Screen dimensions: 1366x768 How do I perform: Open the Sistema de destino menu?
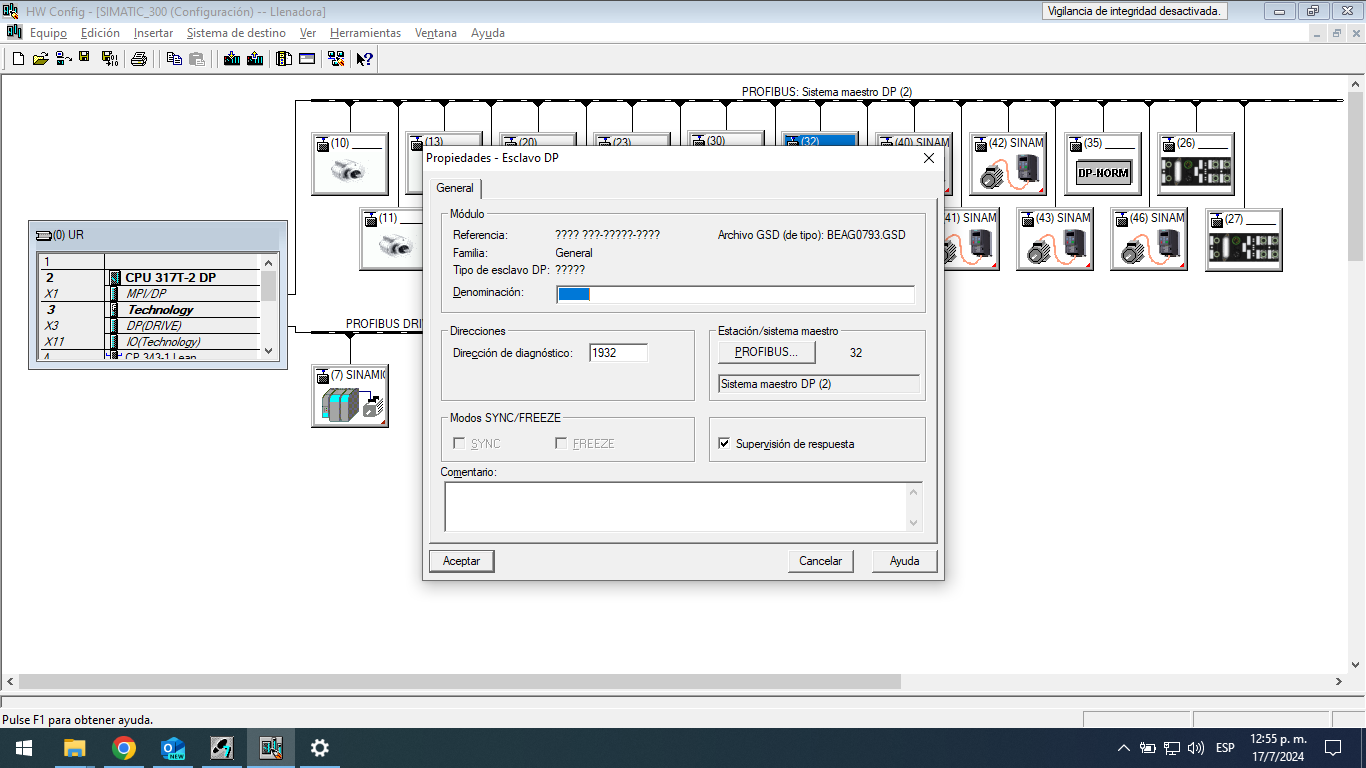click(x=236, y=33)
